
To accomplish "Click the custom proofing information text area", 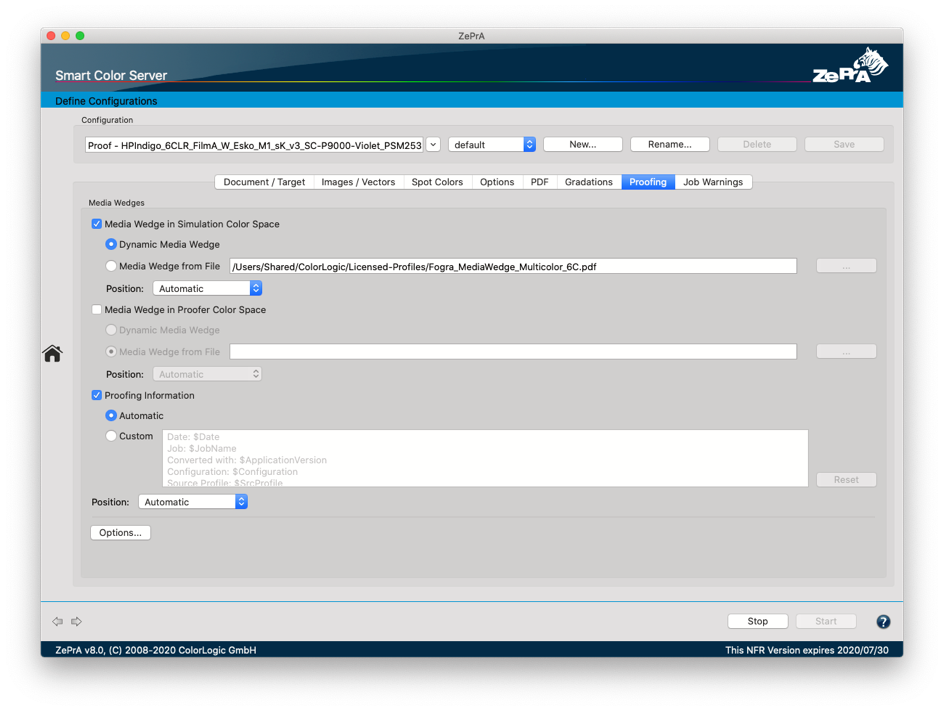I will click(485, 458).
